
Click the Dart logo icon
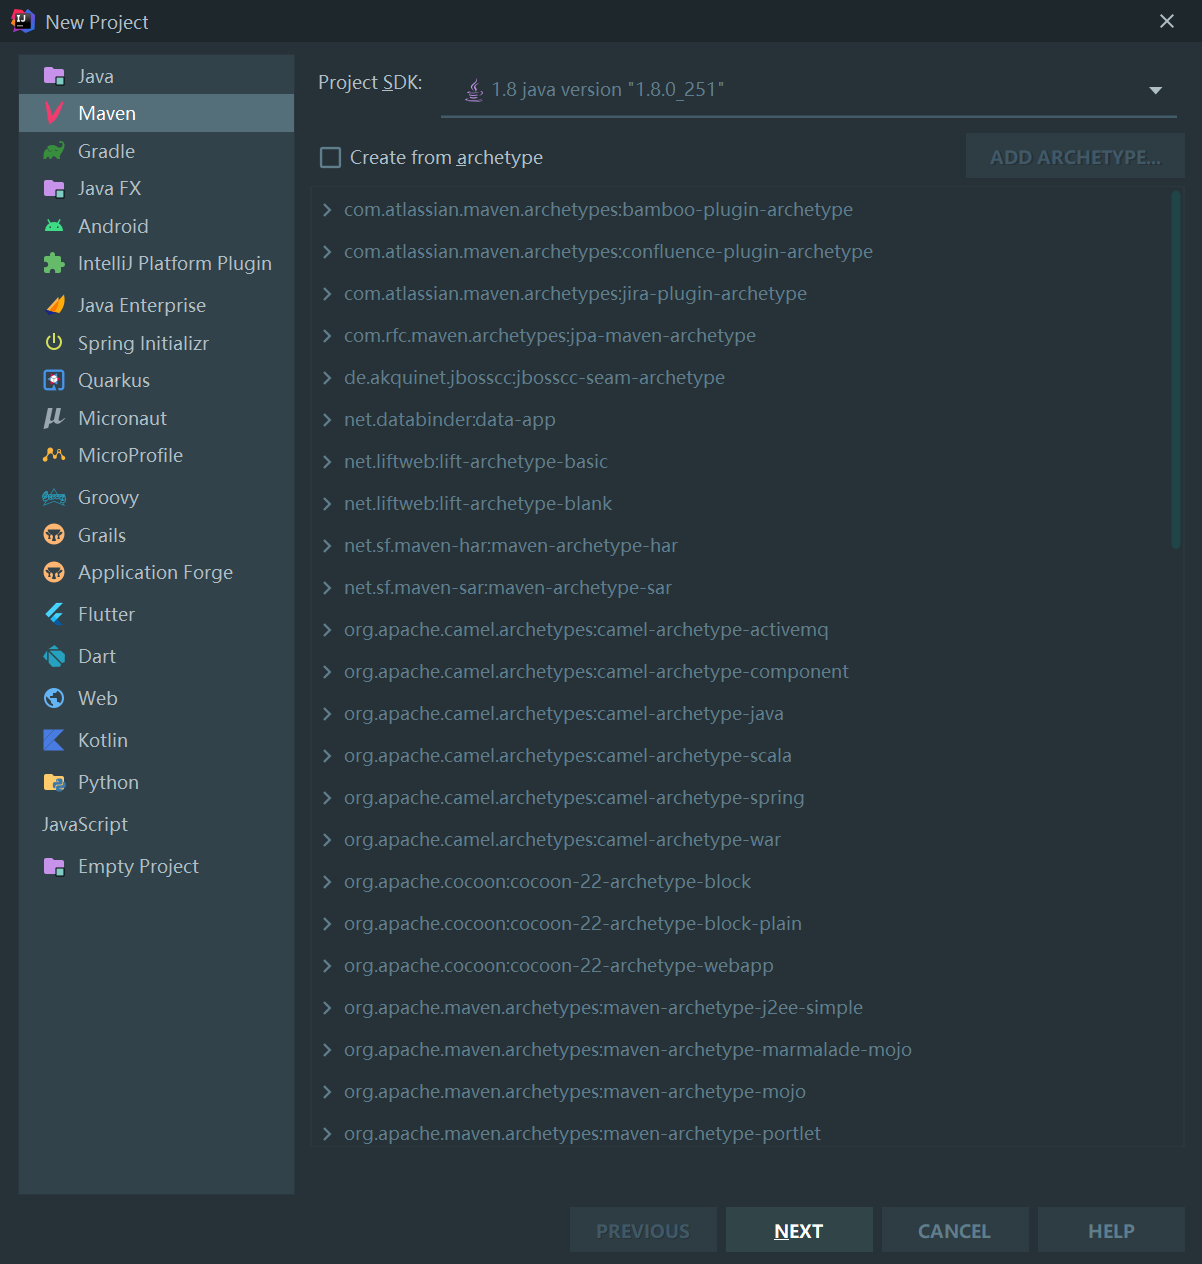54,656
